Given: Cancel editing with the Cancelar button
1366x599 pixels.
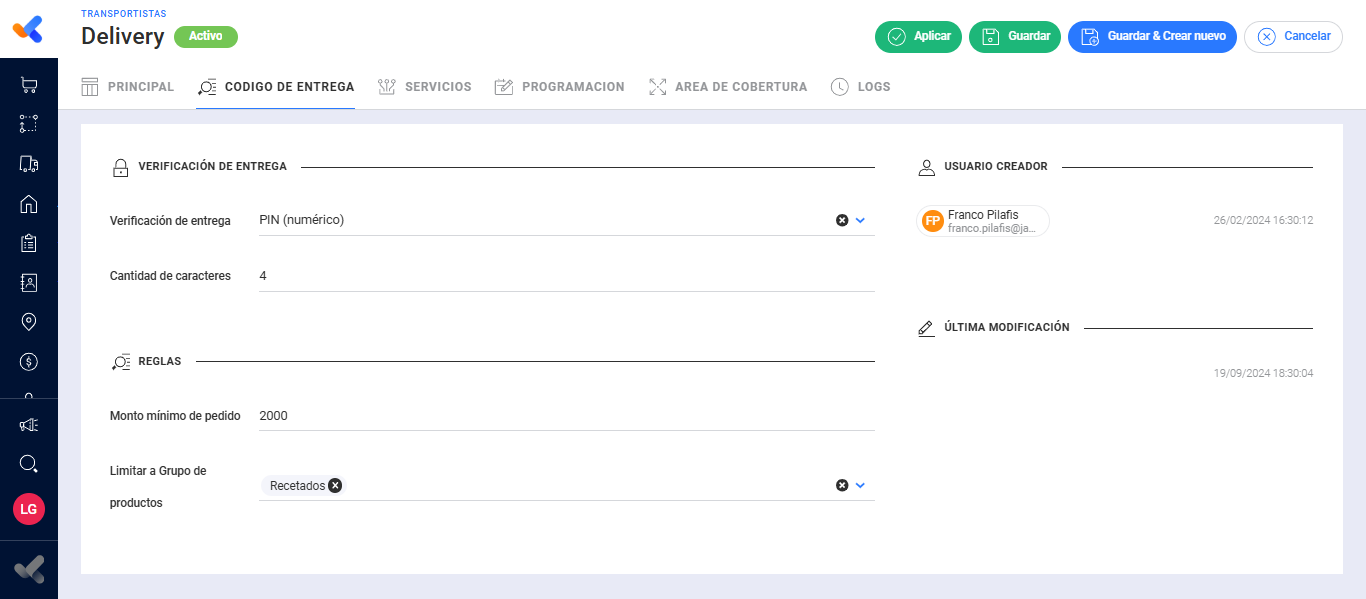Looking at the screenshot, I should [1293, 36].
